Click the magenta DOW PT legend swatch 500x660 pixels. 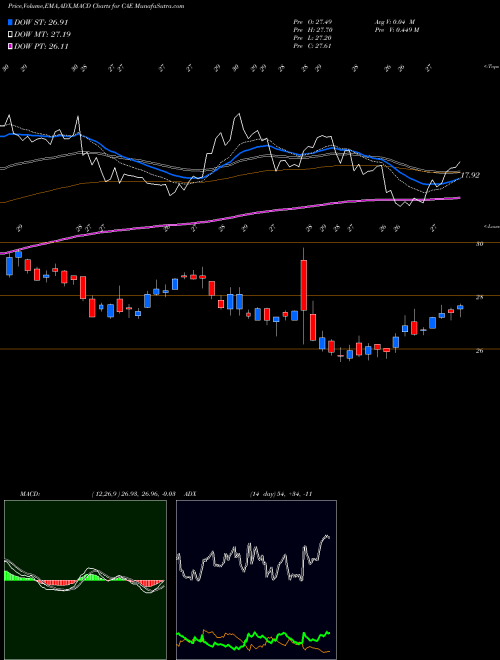pyautogui.click(x=10, y=46)
